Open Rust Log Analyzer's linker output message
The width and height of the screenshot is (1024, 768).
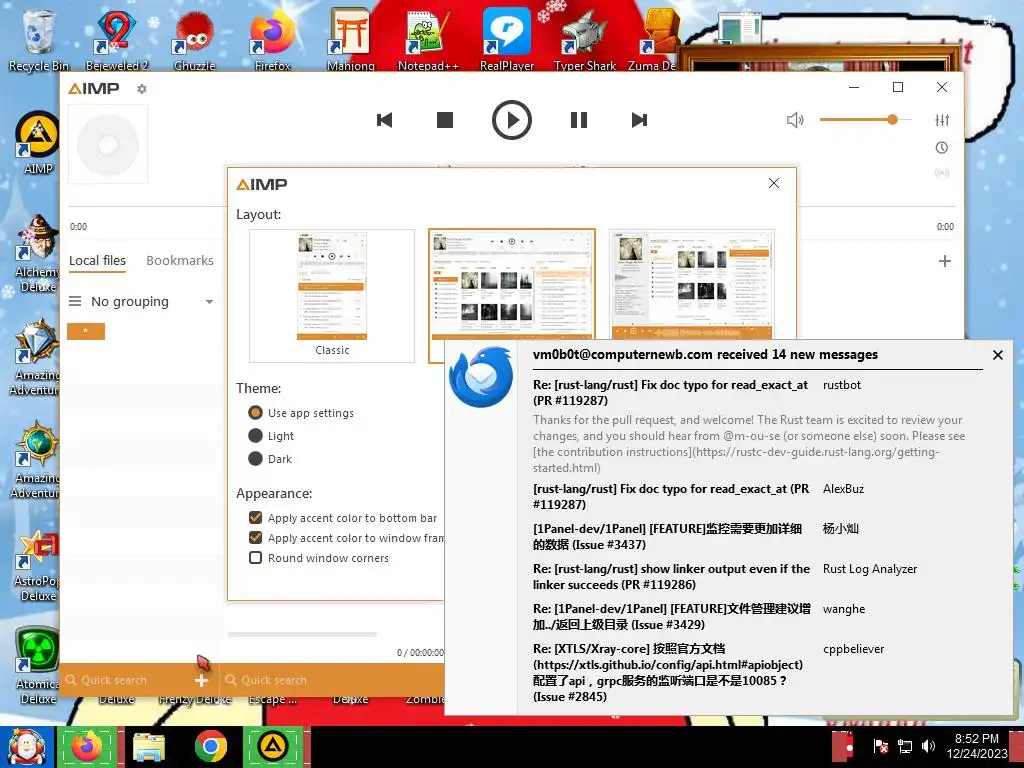coord(671,577)
